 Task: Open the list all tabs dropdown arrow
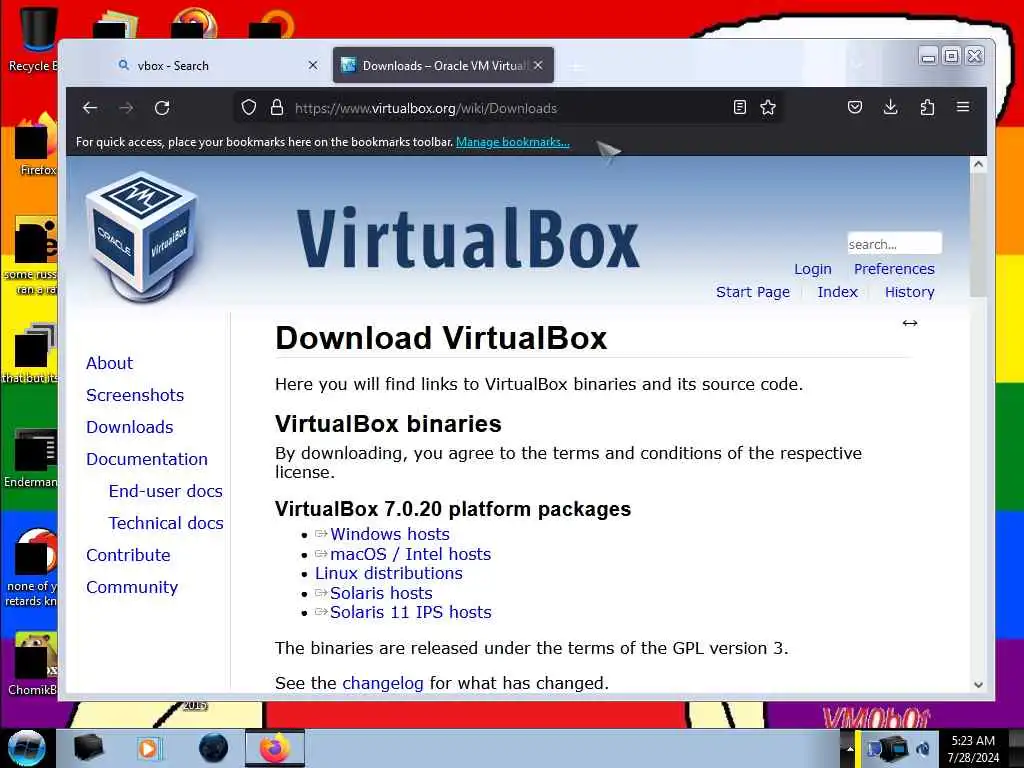tap(857, 65)
